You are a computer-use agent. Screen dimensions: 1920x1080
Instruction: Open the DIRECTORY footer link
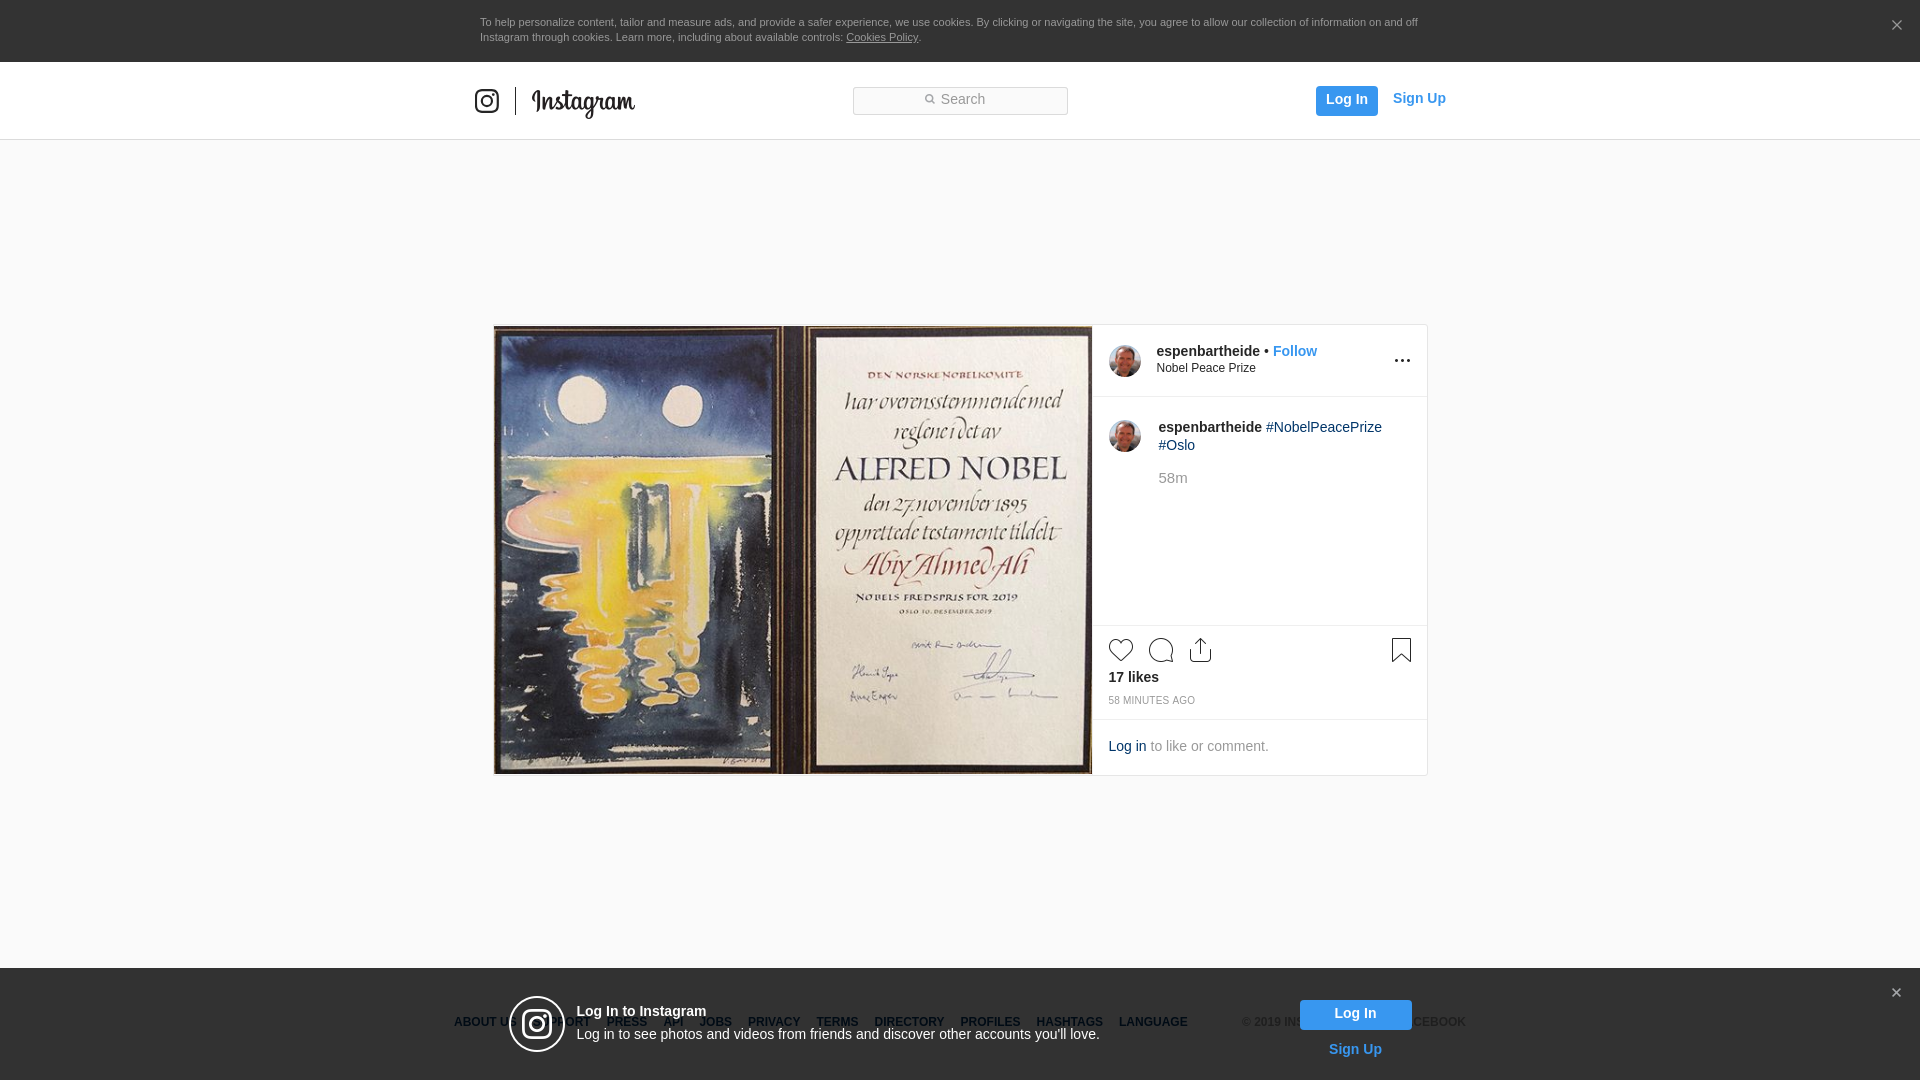909,1022
